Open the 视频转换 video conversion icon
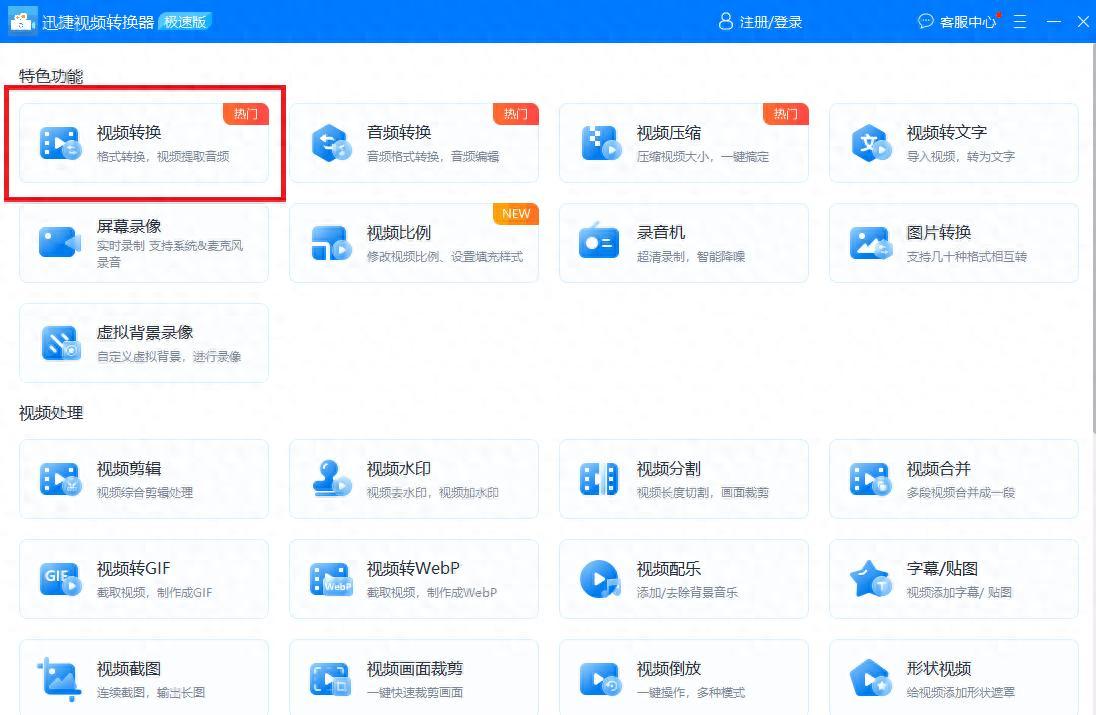This screenshot has width=1096, height=715. tap(60, 143)
